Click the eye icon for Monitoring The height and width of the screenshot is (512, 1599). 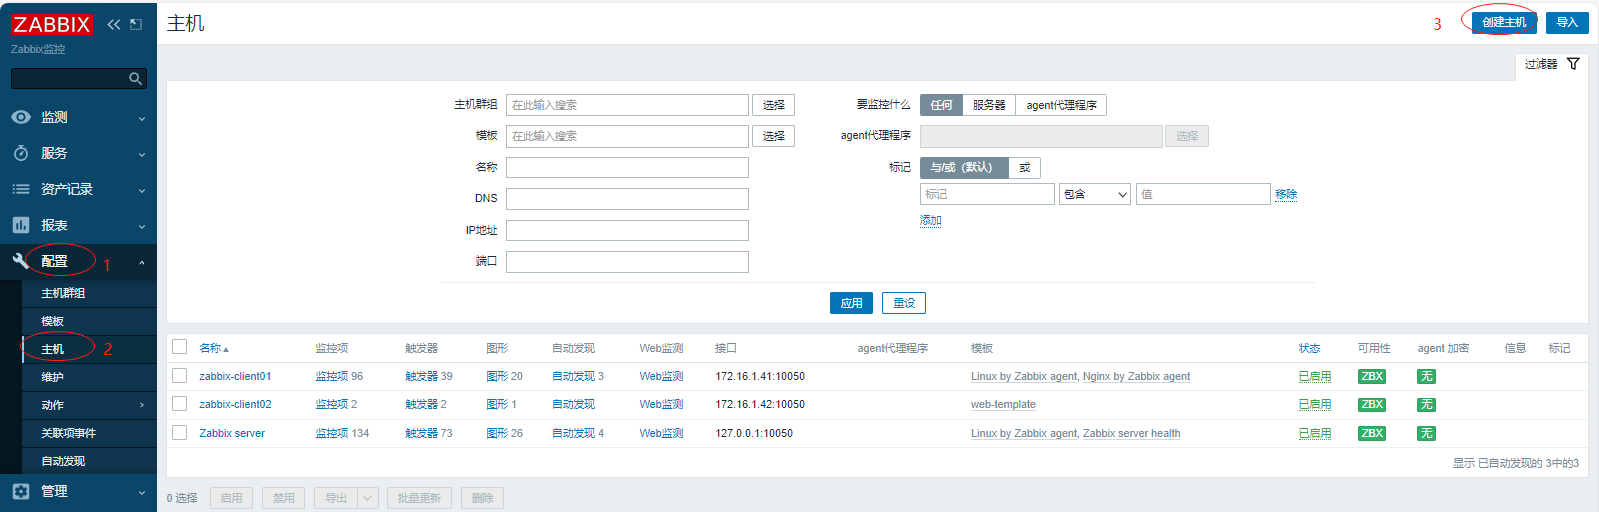pyautogui.click(x=21, y=117)
